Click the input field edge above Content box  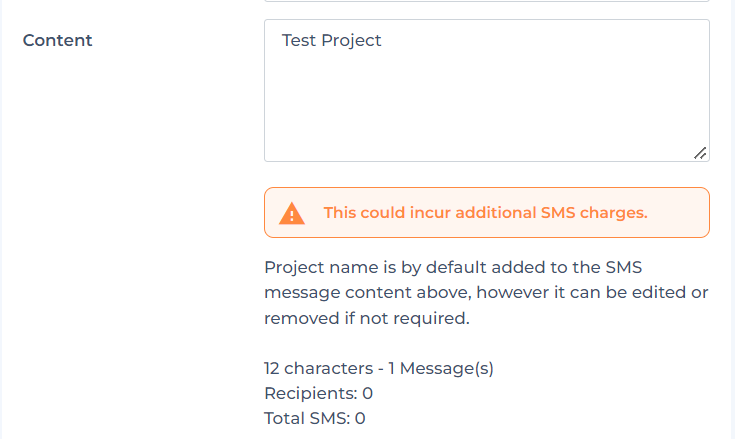click(486, 2)
